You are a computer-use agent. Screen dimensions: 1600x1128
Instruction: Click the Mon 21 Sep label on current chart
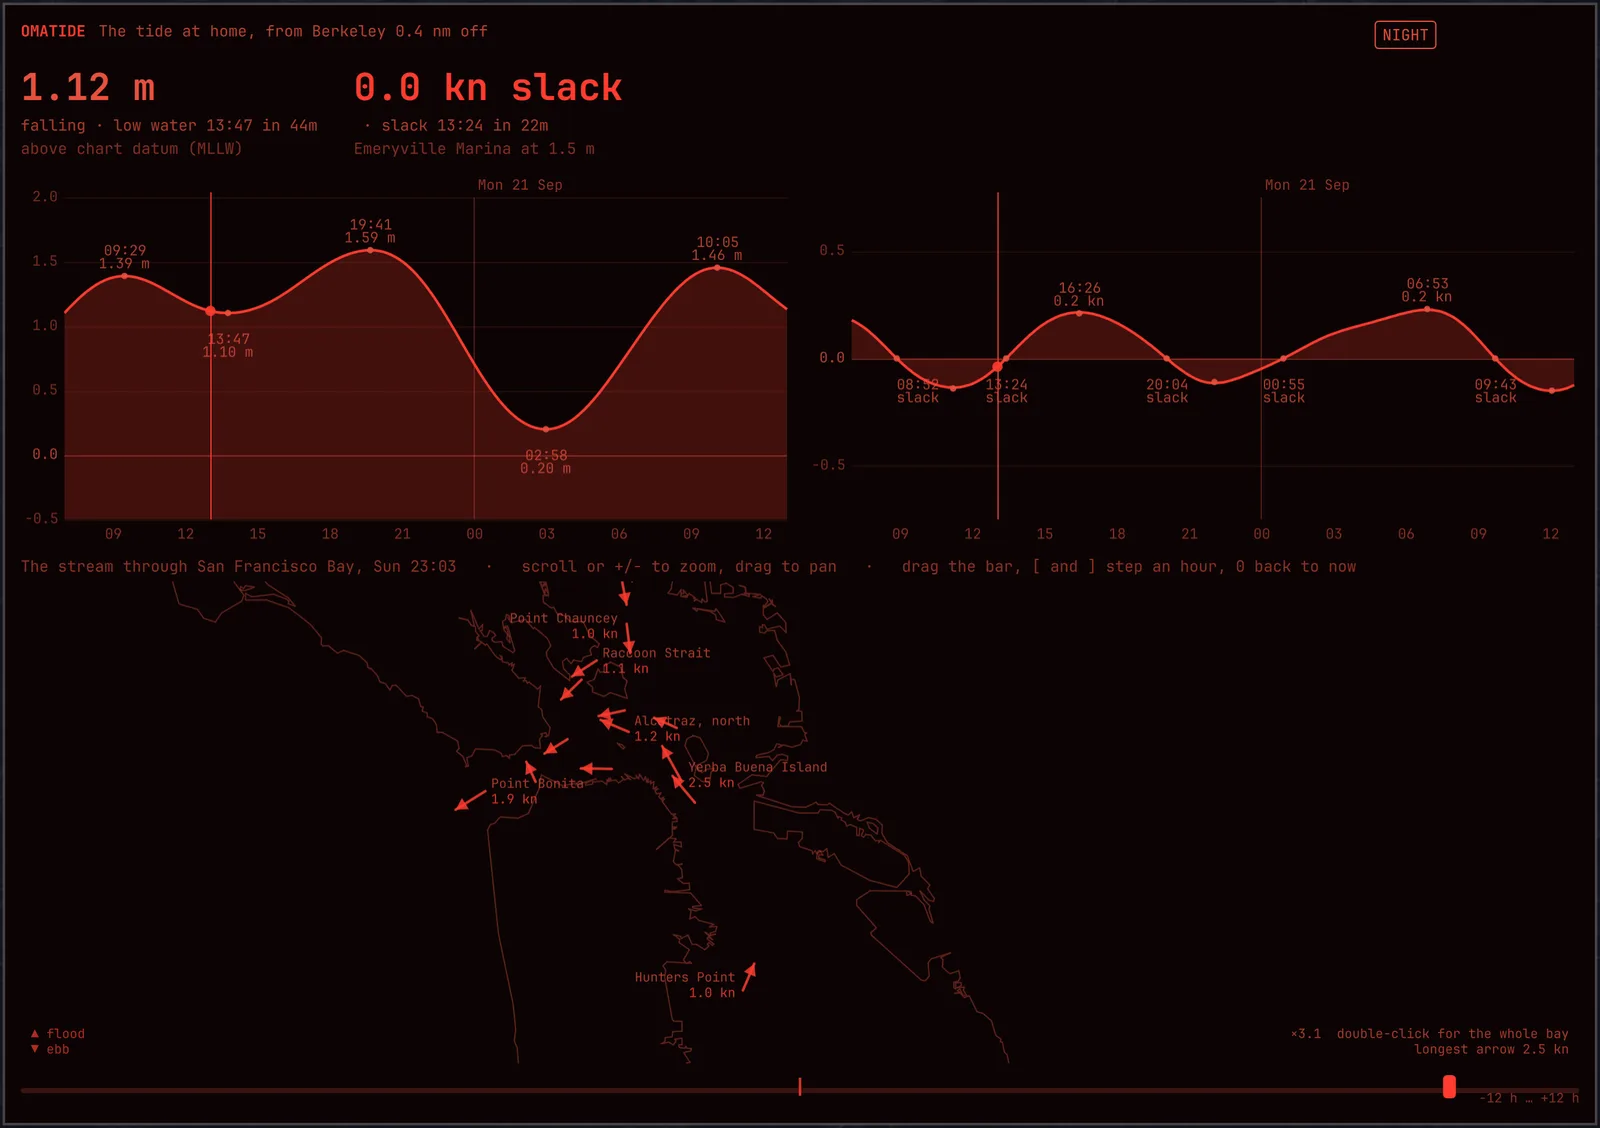pyautogui.click(x=1307, y=185)
